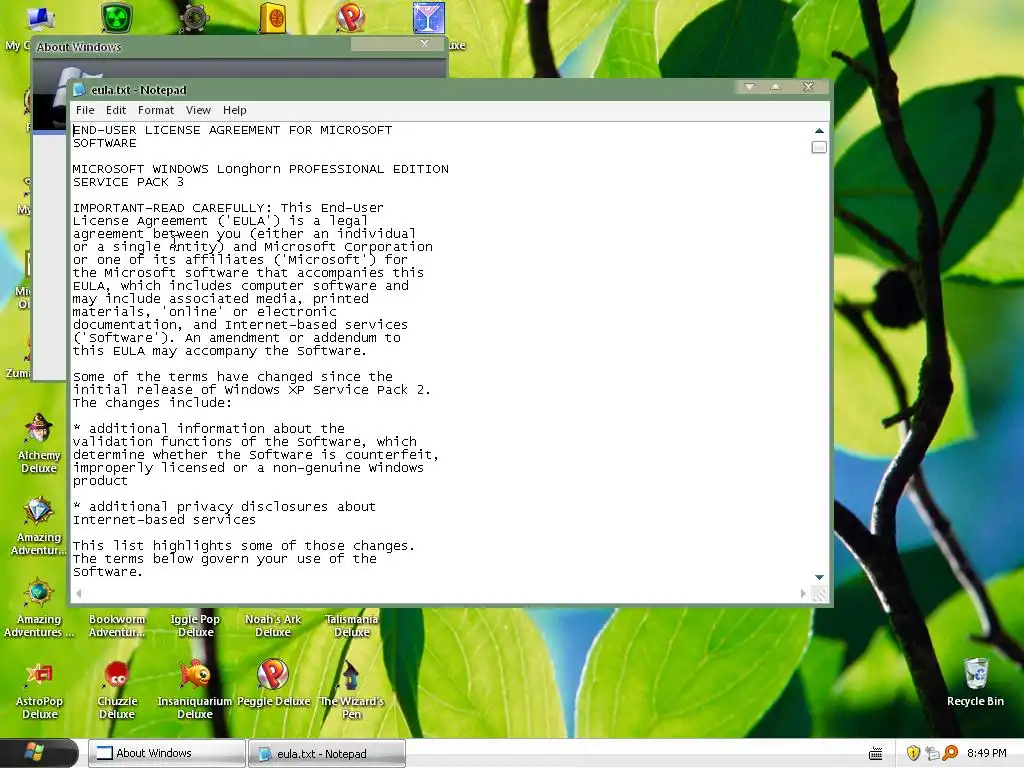Open the cocktail glass desktop icon
1024x768 pixels.
click(x=429, y=17)
